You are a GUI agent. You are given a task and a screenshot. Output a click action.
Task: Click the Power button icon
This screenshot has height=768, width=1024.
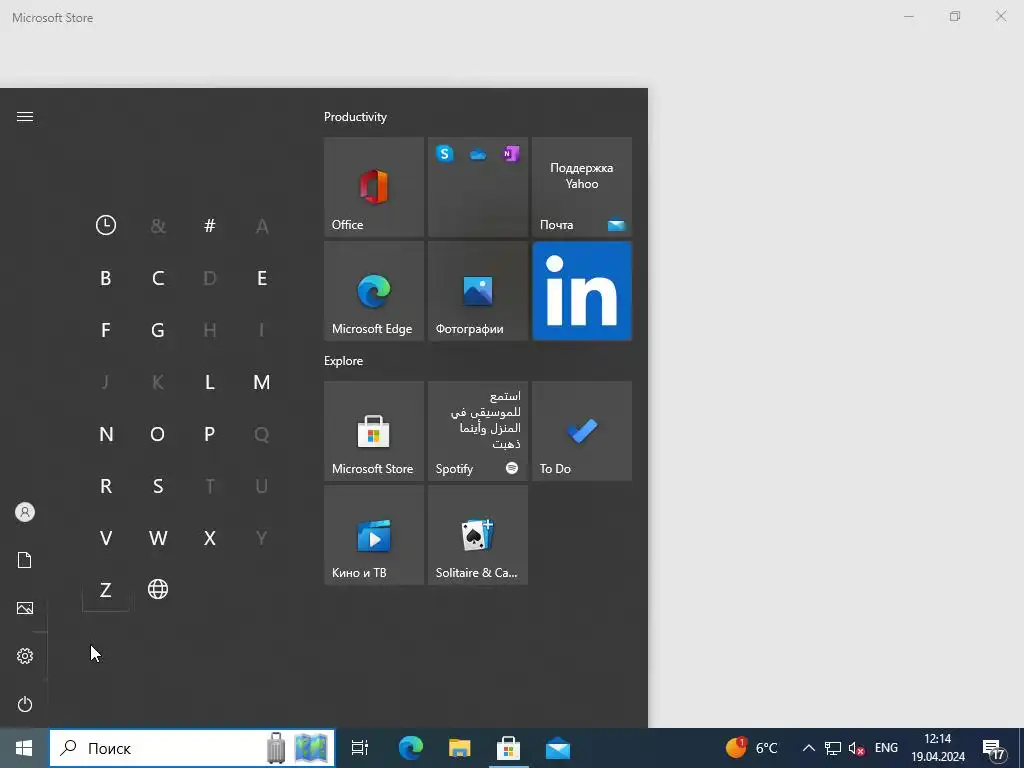click(x=25, y=704)
